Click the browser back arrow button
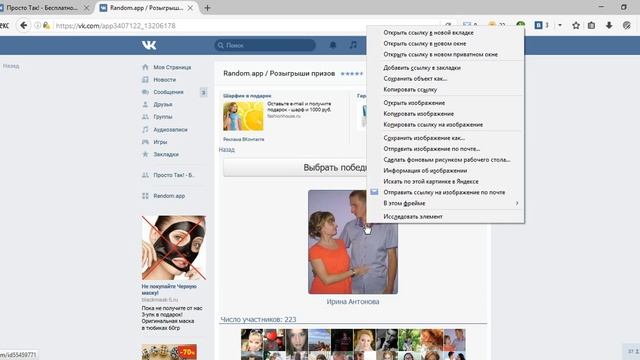The width and height of the screenshot is (640, 360). 23,25
